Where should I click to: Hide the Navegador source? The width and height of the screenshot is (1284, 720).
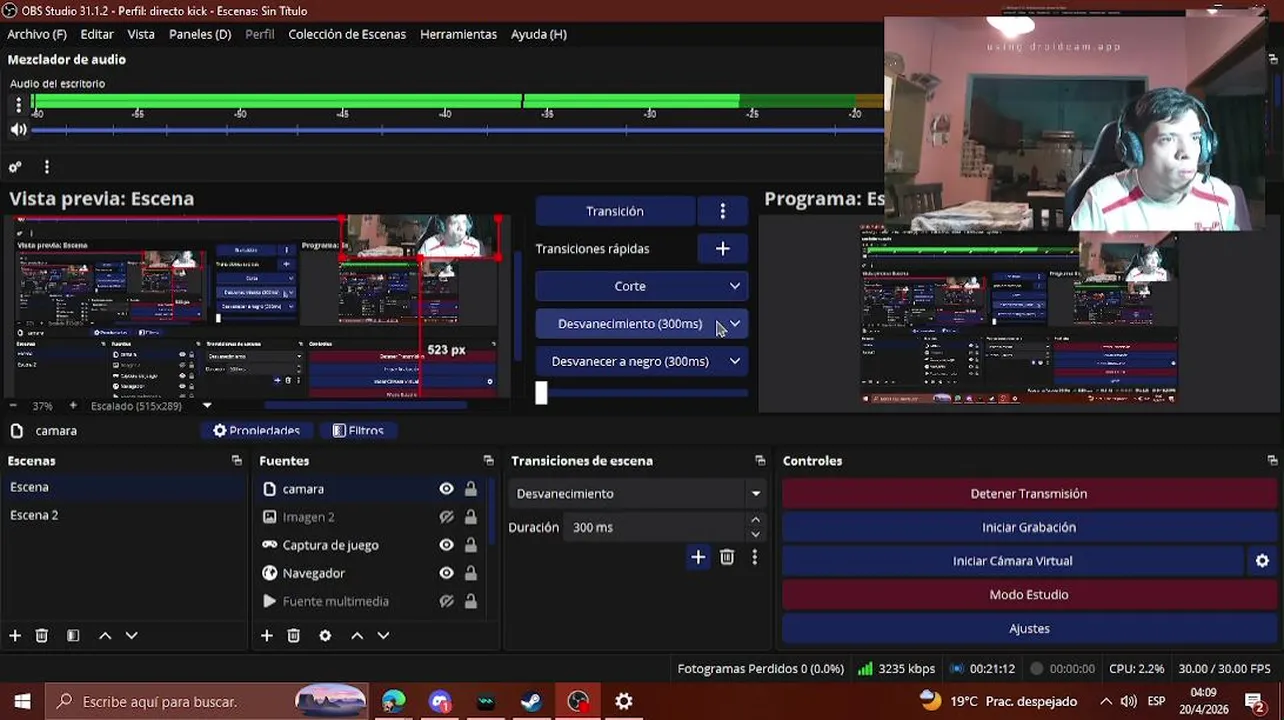click(x=446, y=573)
